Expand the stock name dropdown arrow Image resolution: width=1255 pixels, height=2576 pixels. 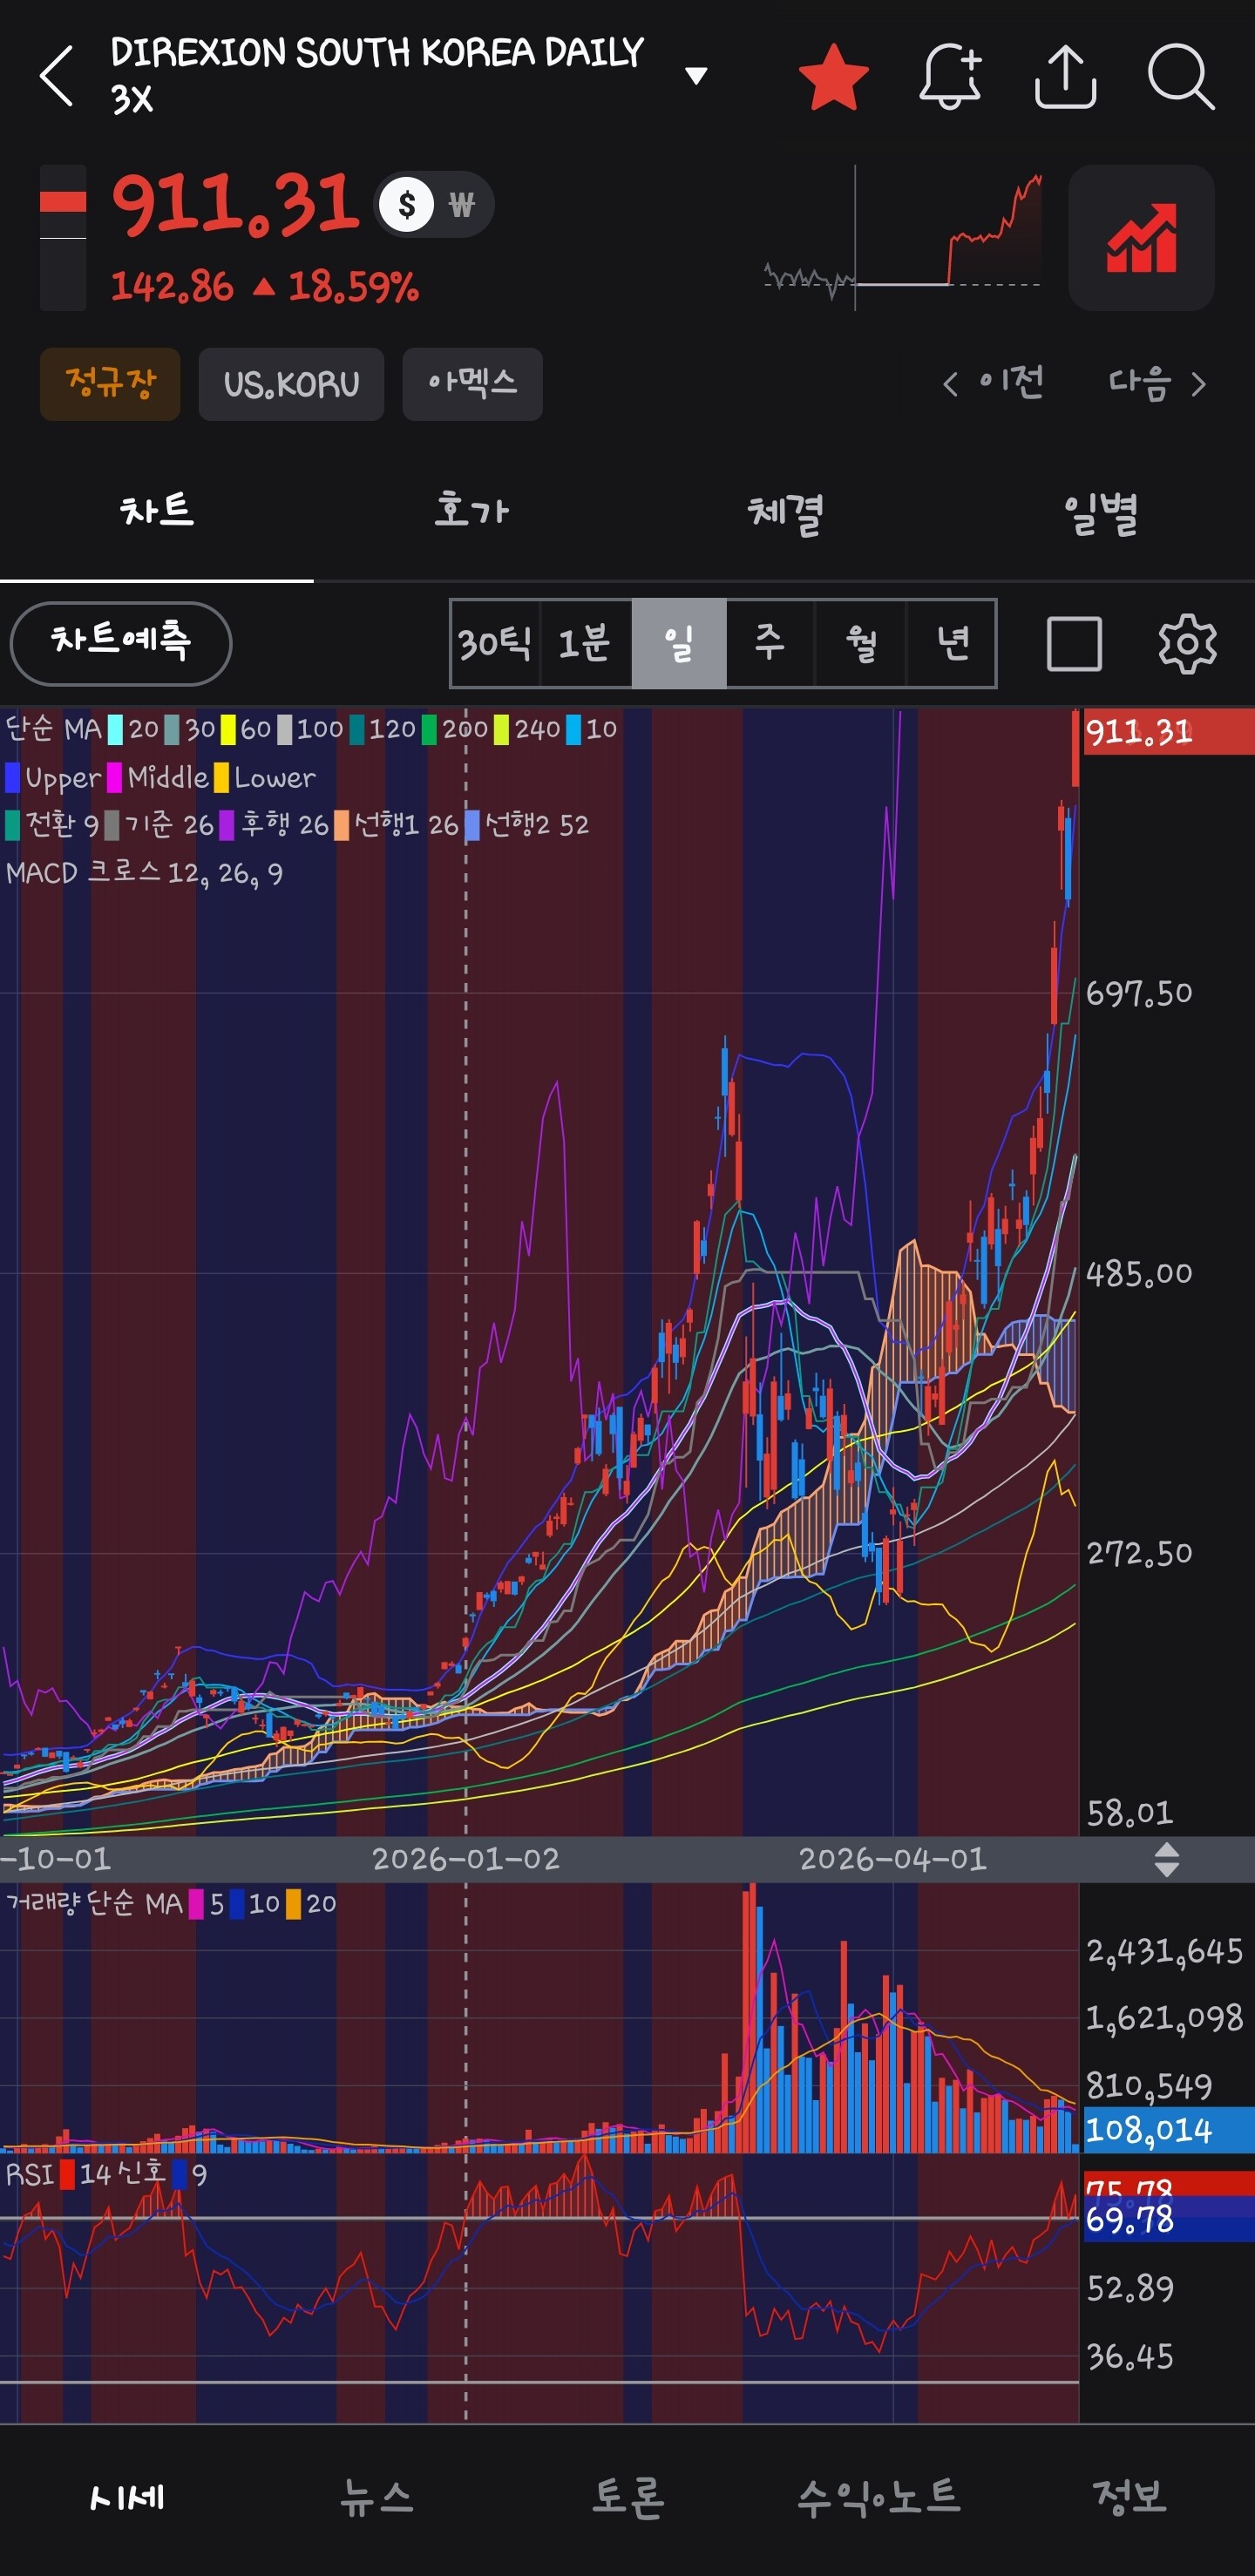click(696, 76)
